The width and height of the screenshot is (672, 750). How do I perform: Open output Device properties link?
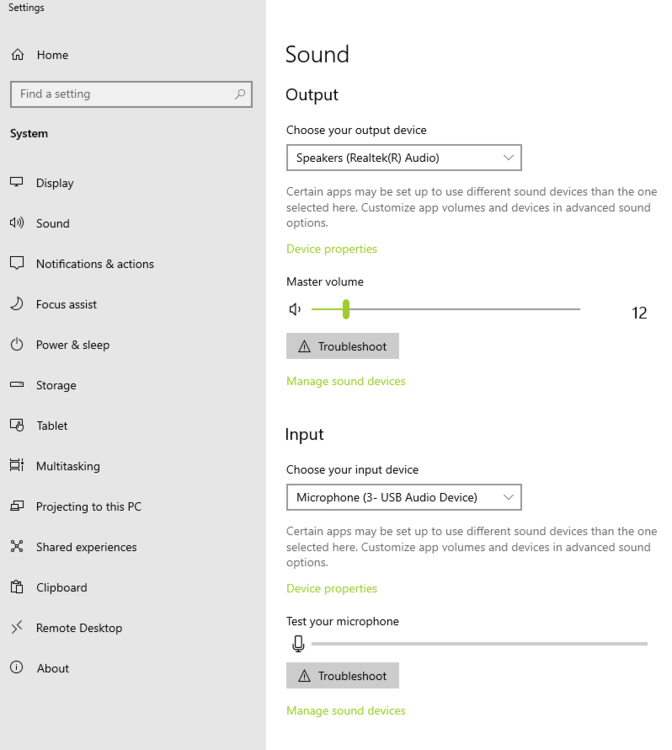[x=332, y=249]
